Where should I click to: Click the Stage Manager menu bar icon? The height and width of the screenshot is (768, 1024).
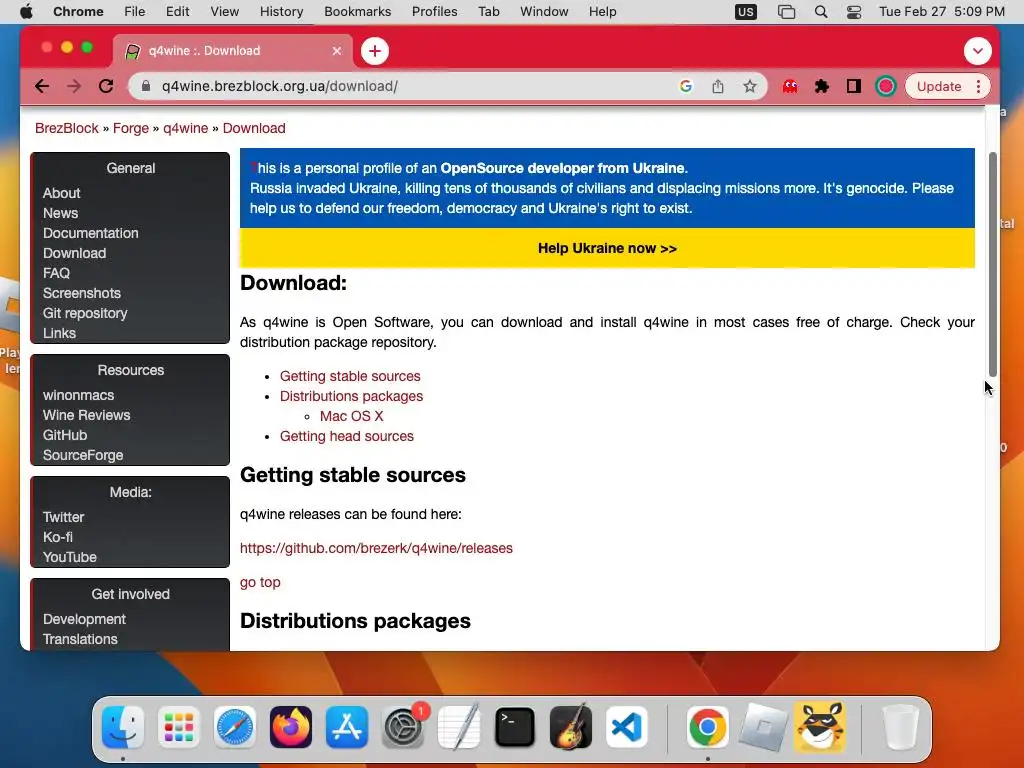[x=786, y=12]
